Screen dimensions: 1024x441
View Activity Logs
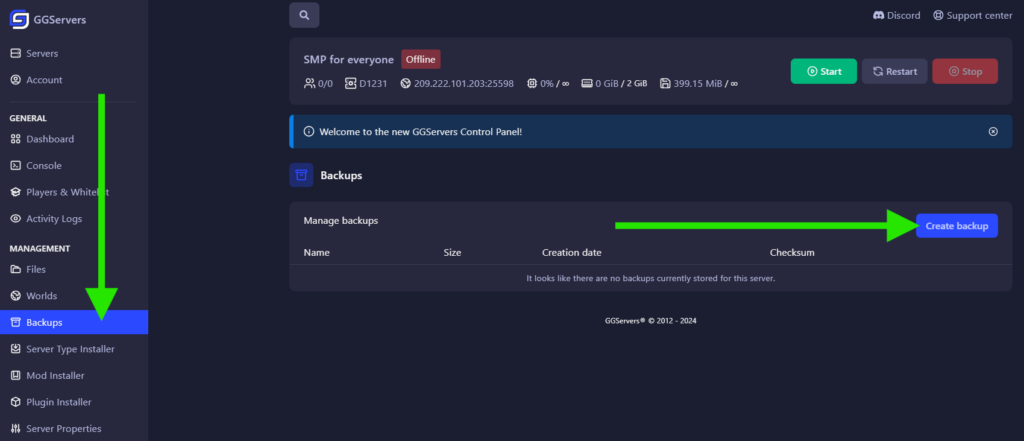[54, 219]
